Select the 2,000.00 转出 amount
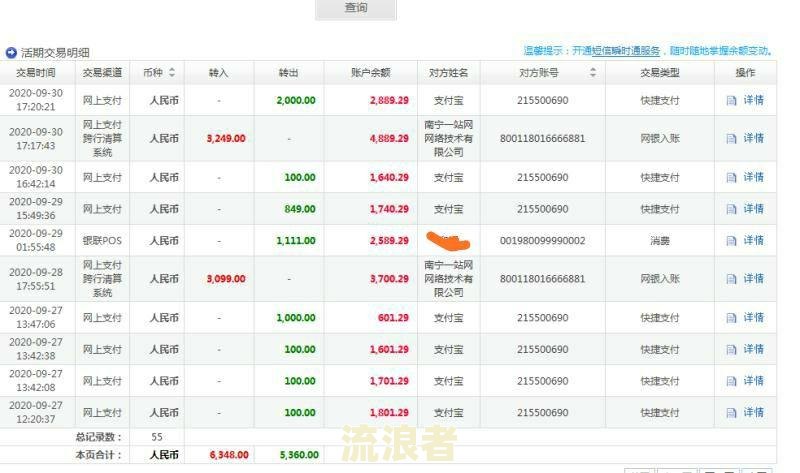The height and width of the screenshot is (473, 800). tap(296, 101)
